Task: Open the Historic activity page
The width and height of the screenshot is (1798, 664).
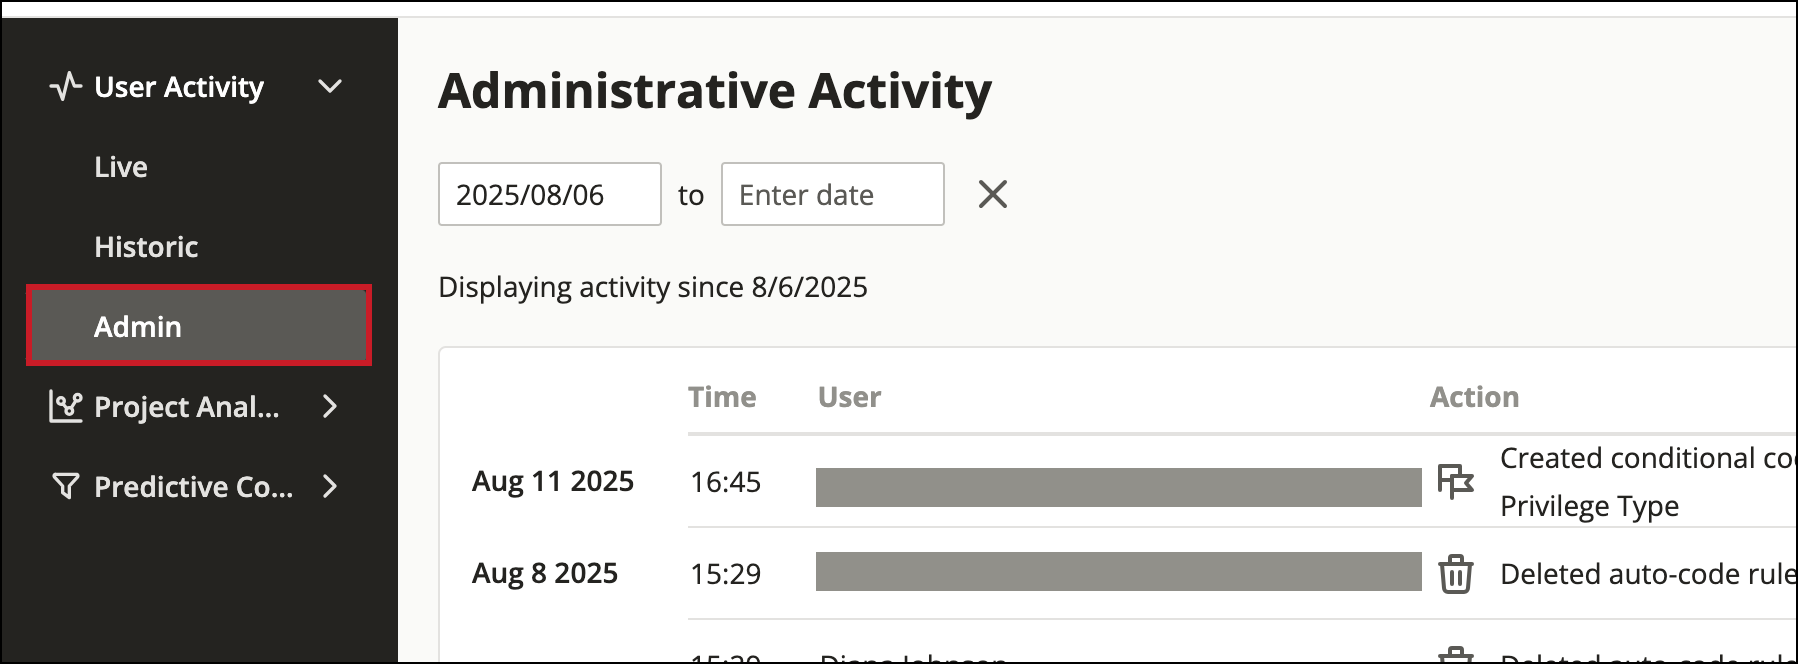Action: click(146, 247)
